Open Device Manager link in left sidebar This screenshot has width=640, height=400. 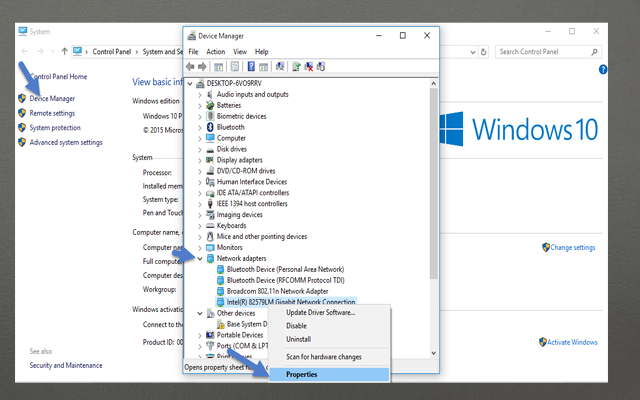[52, 98]
